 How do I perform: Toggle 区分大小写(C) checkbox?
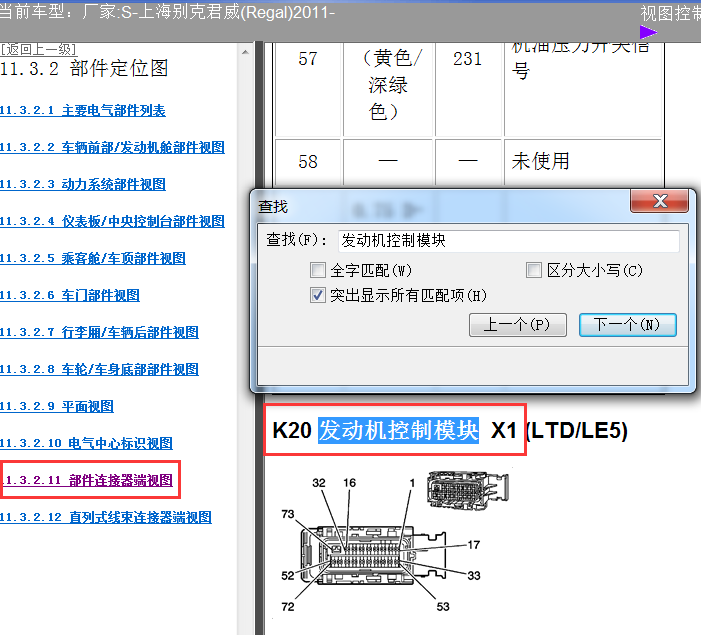click(x=534, y=270)
